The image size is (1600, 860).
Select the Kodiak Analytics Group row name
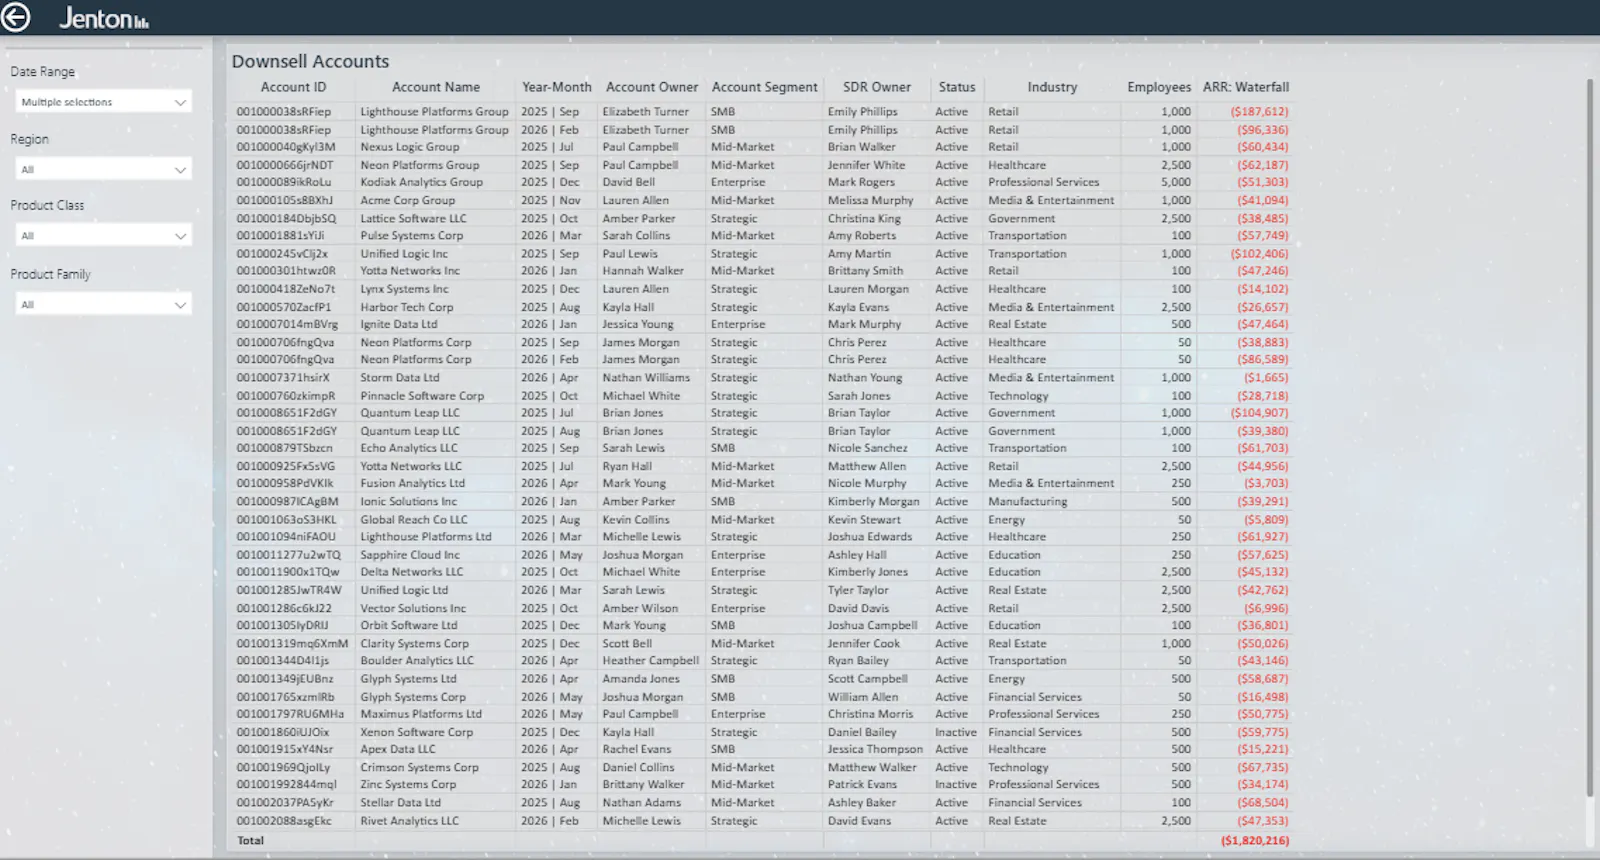[x=421, y=182]
